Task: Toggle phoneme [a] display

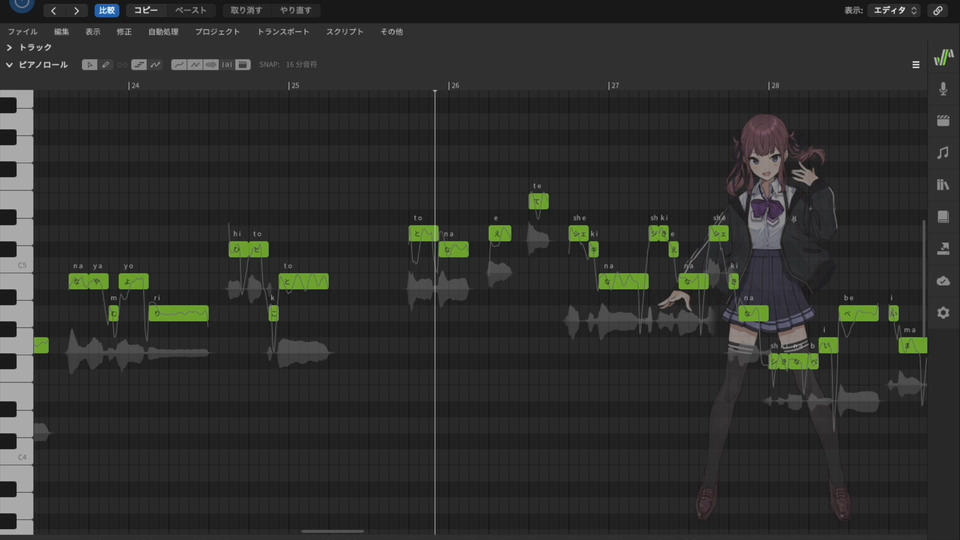Action: [x=227, y=64]
